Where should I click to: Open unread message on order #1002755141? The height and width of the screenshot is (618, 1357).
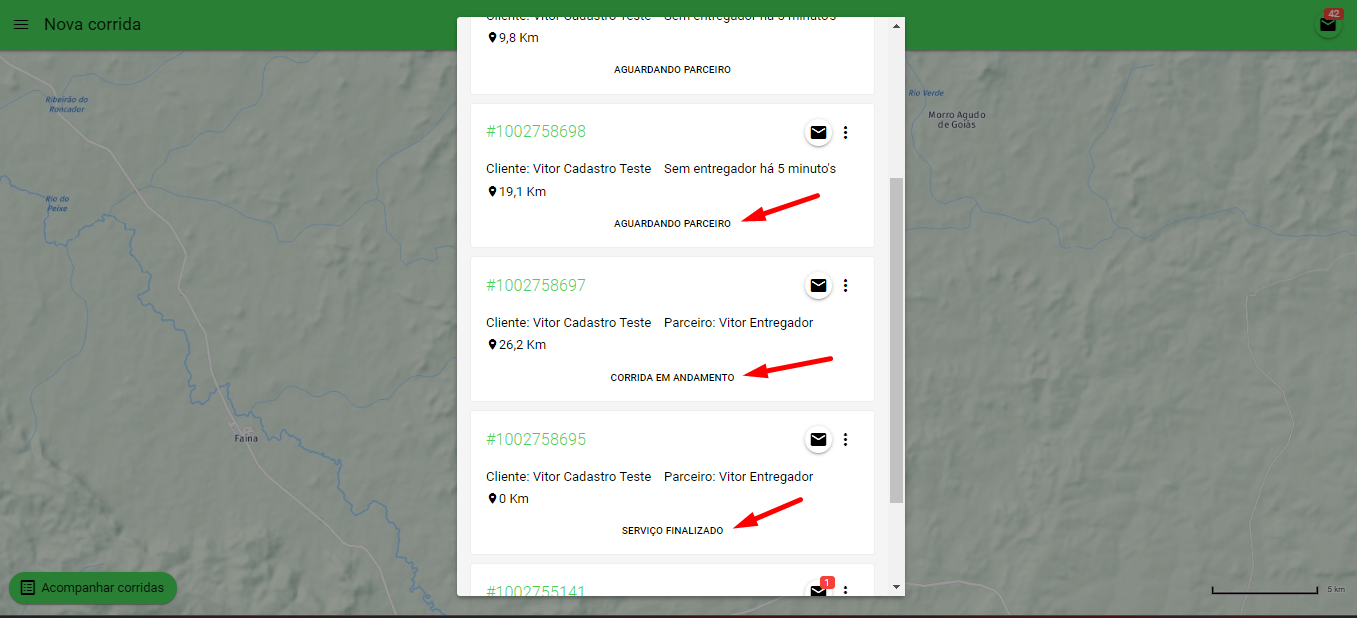coord(818,590)
